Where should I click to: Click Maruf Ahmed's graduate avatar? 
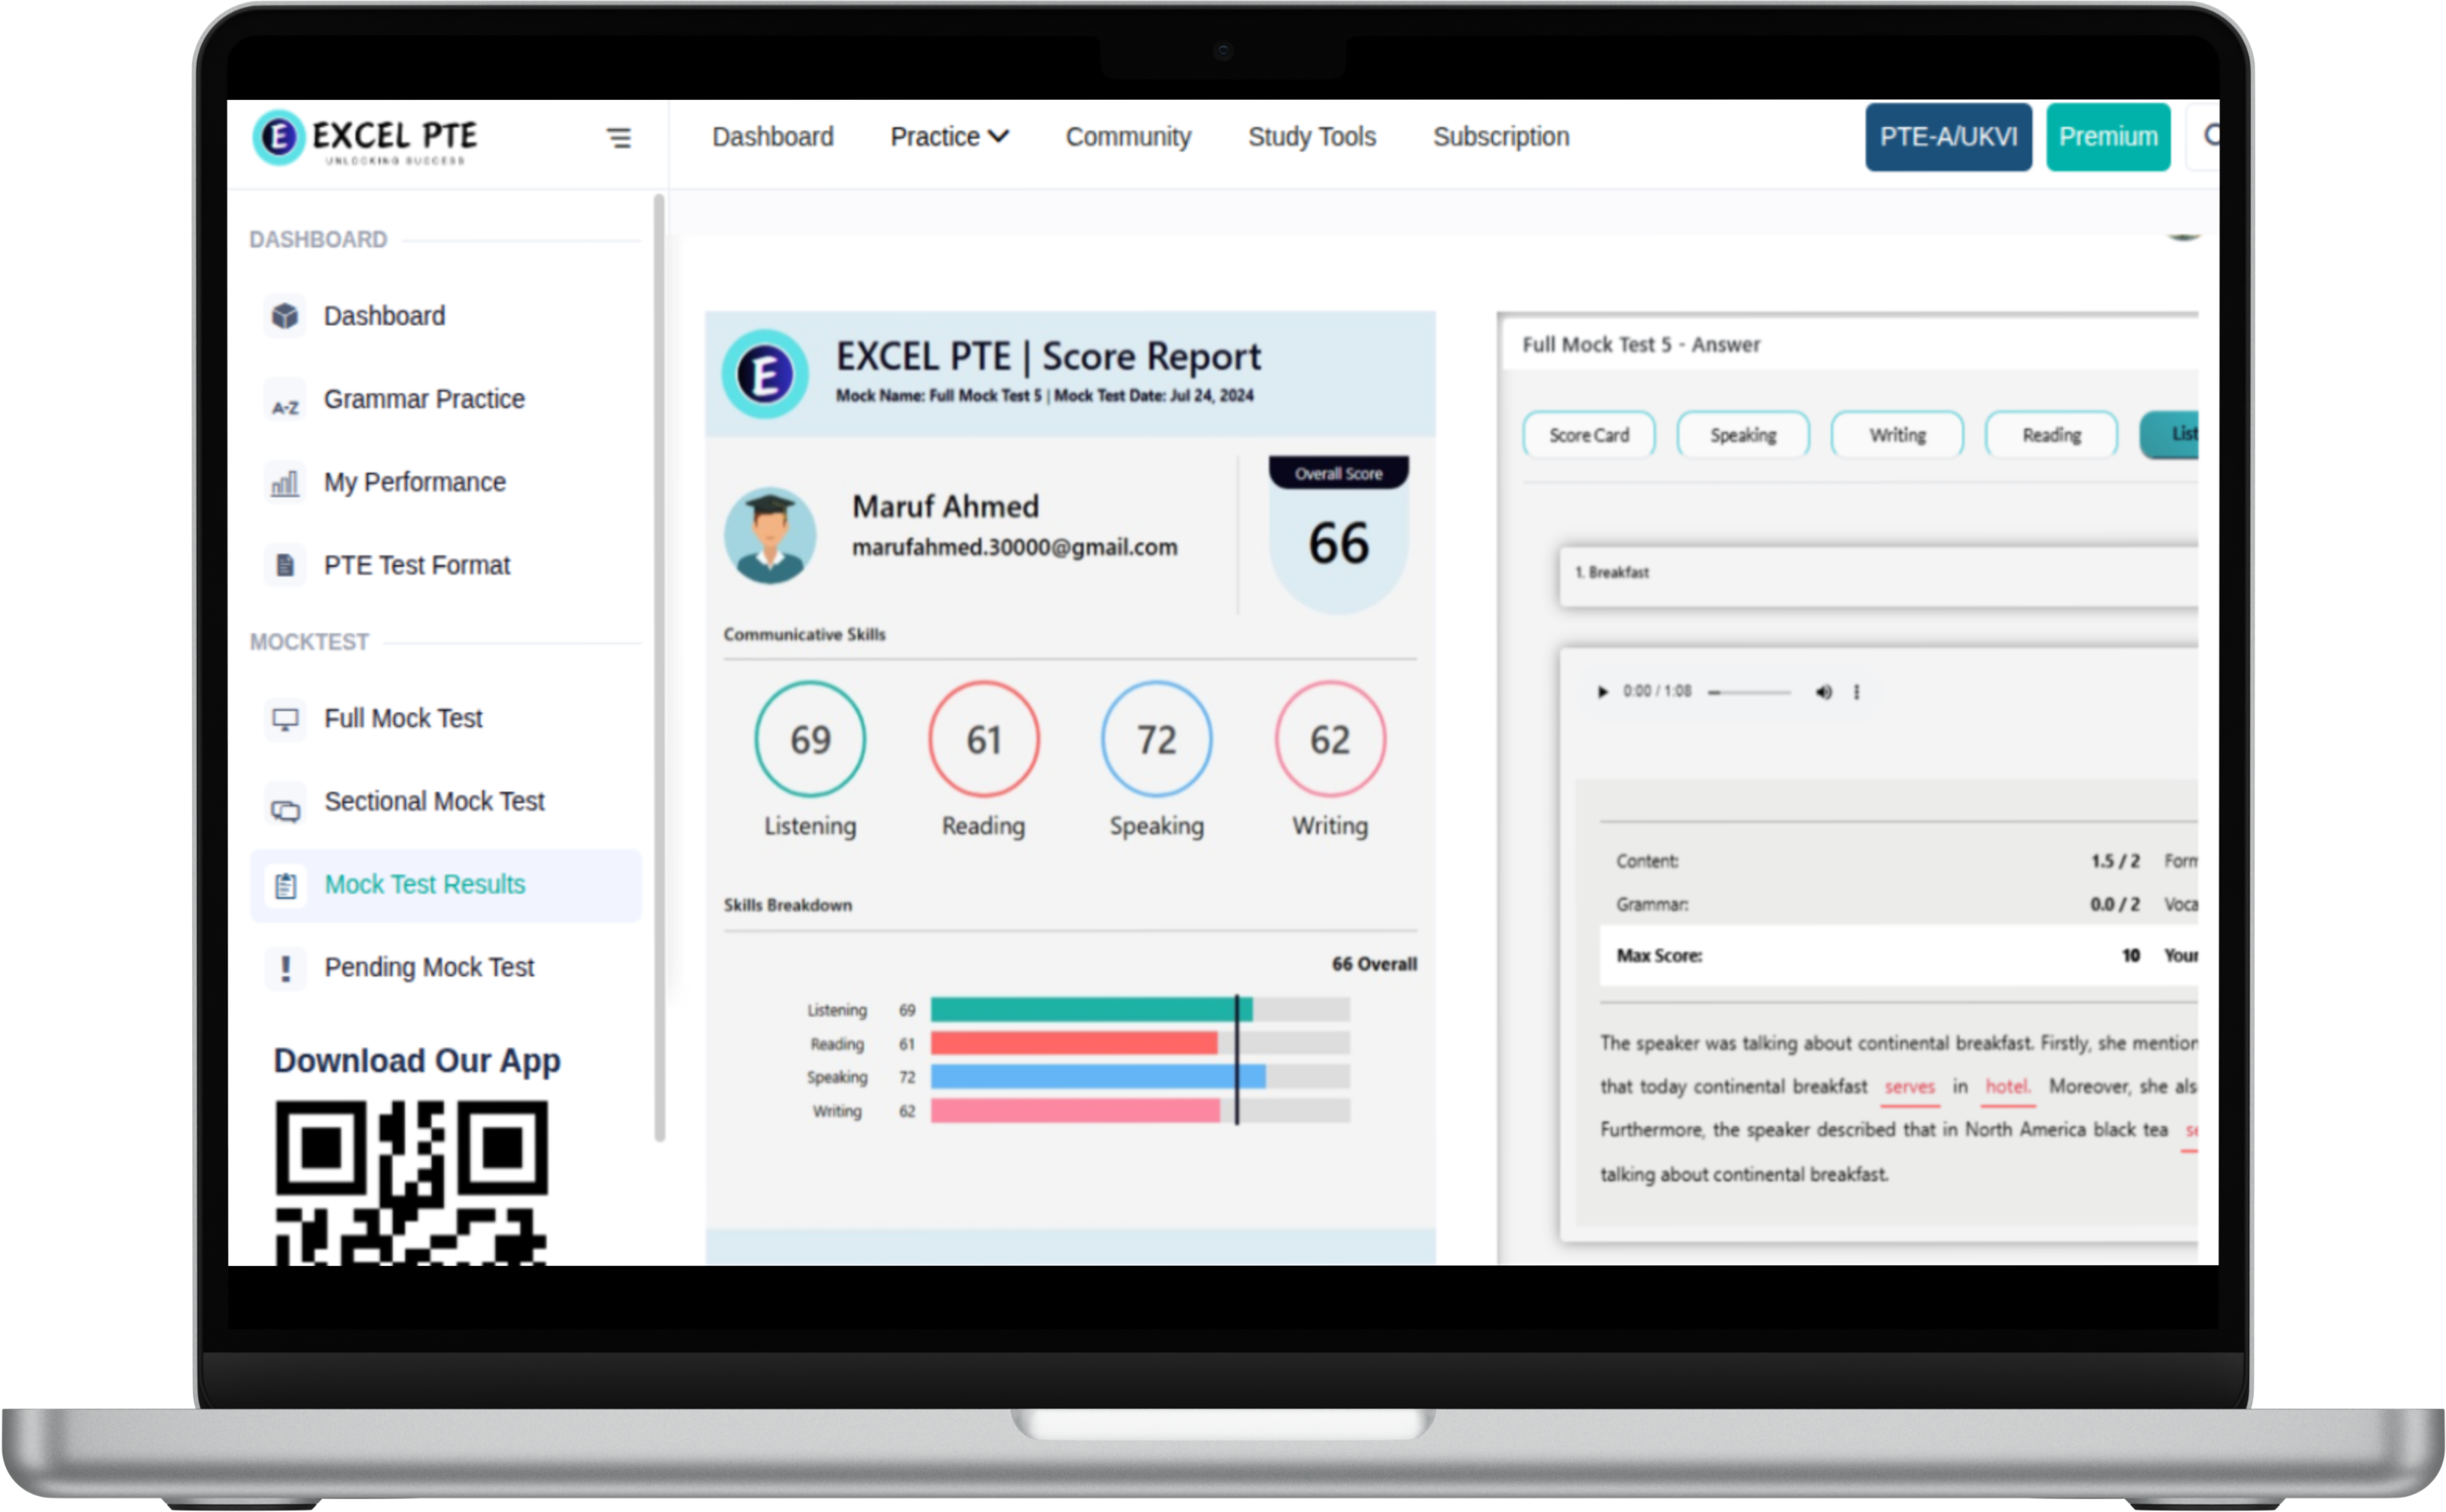(769, 536)
